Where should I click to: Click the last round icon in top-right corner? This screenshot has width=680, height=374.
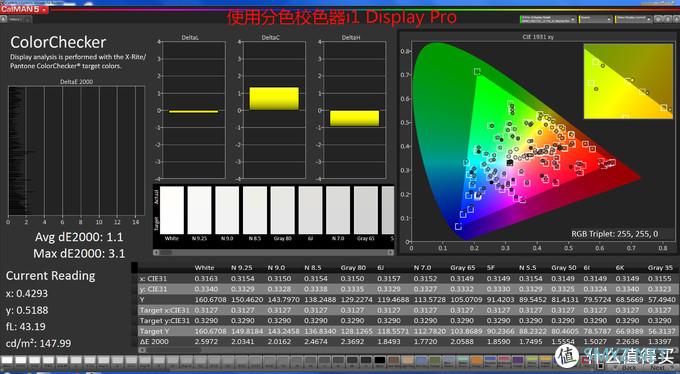[676, 20]
